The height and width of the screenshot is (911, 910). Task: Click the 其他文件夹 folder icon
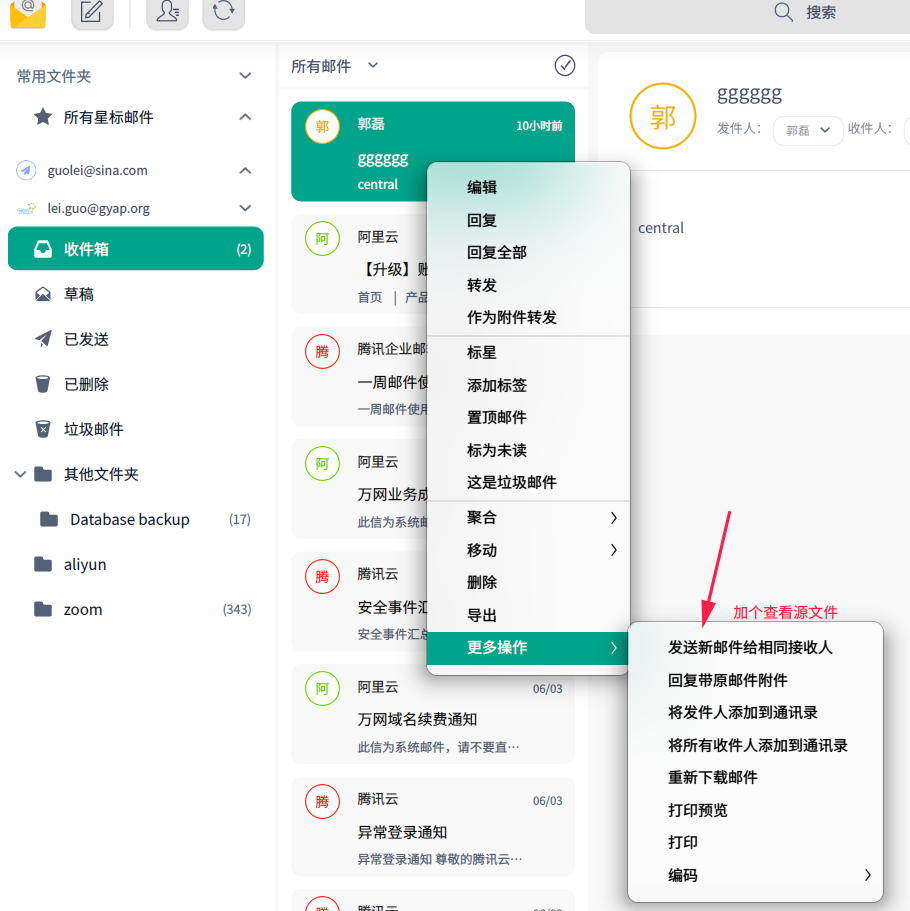pyautogui.click(x=43, y=474)
